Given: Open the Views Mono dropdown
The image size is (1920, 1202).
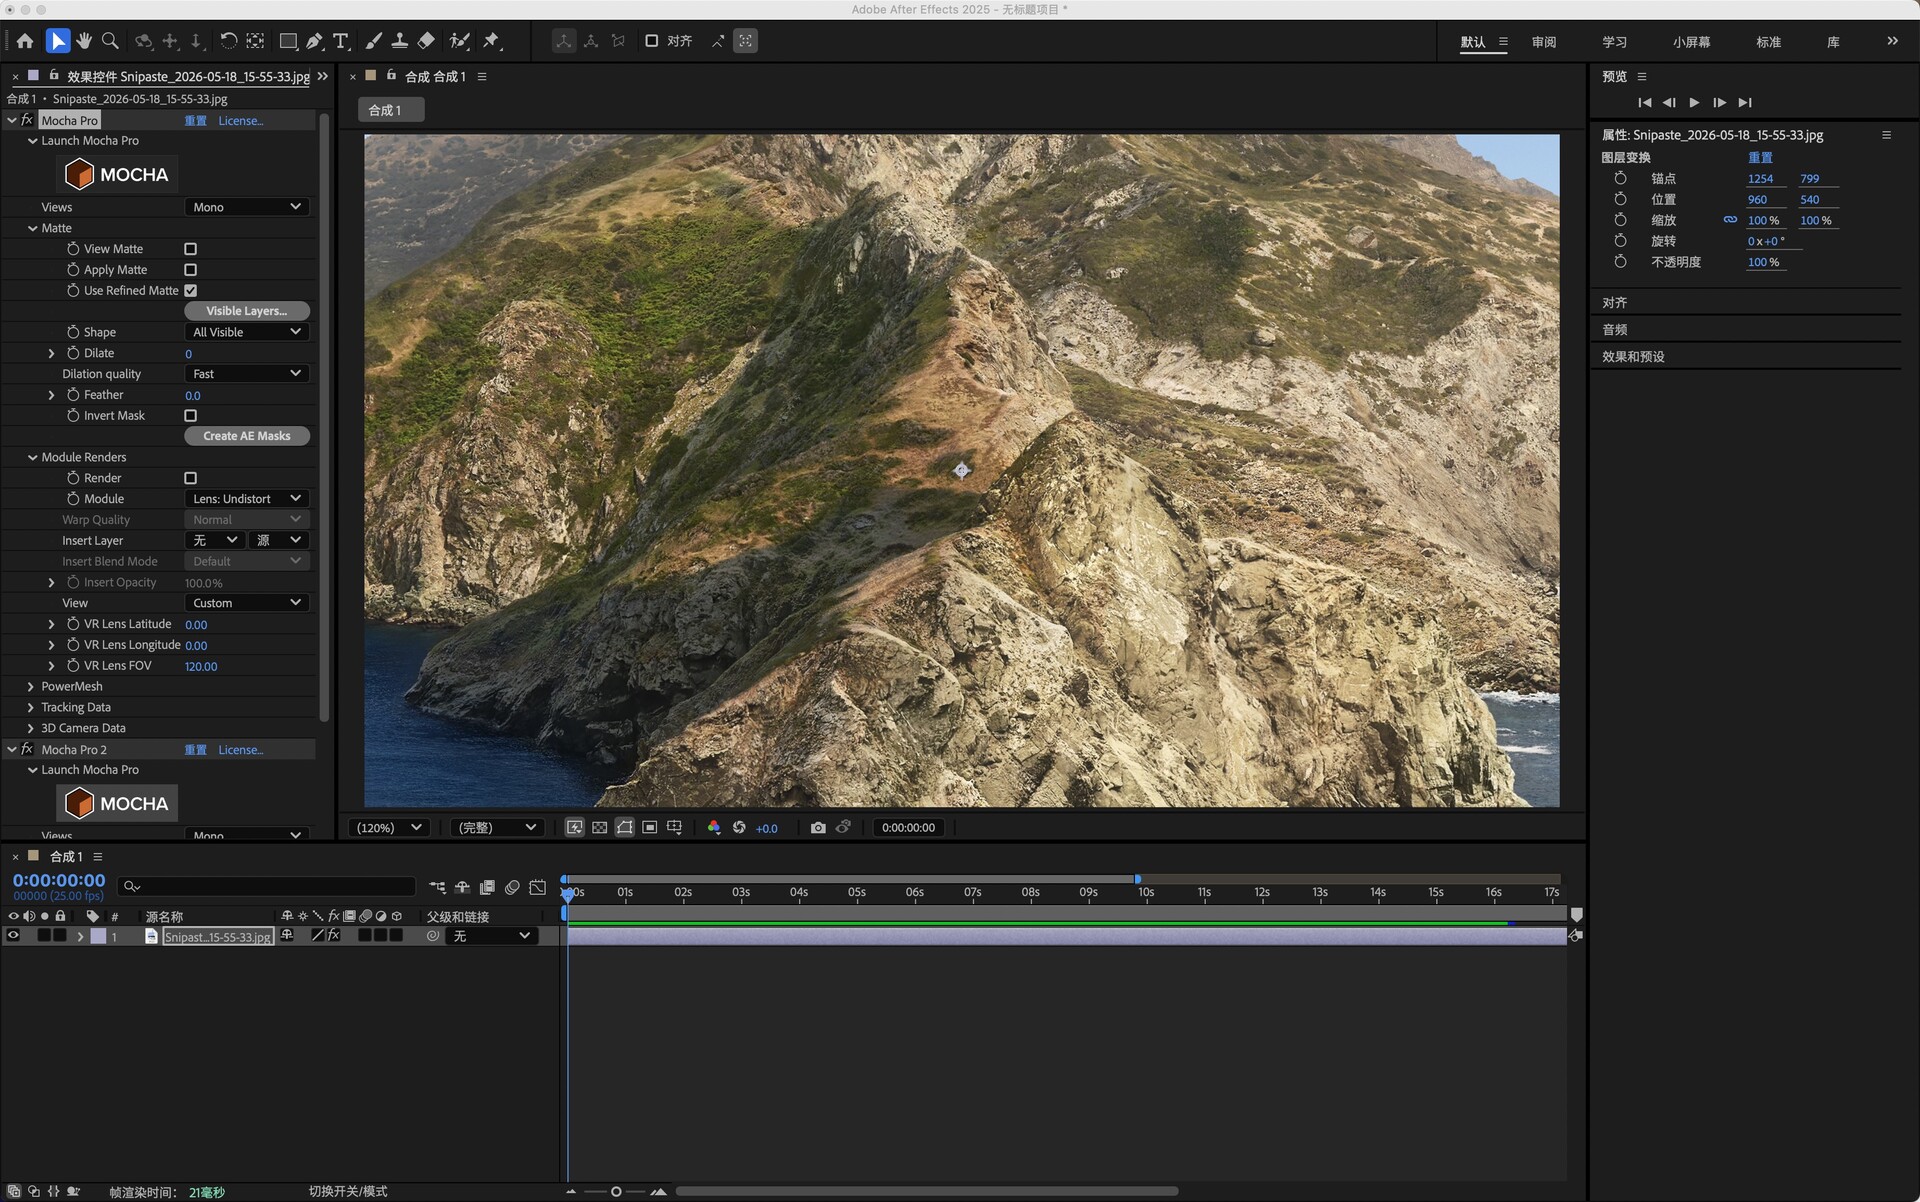Looking at the screenshot, I should click(x=247, y=207).
